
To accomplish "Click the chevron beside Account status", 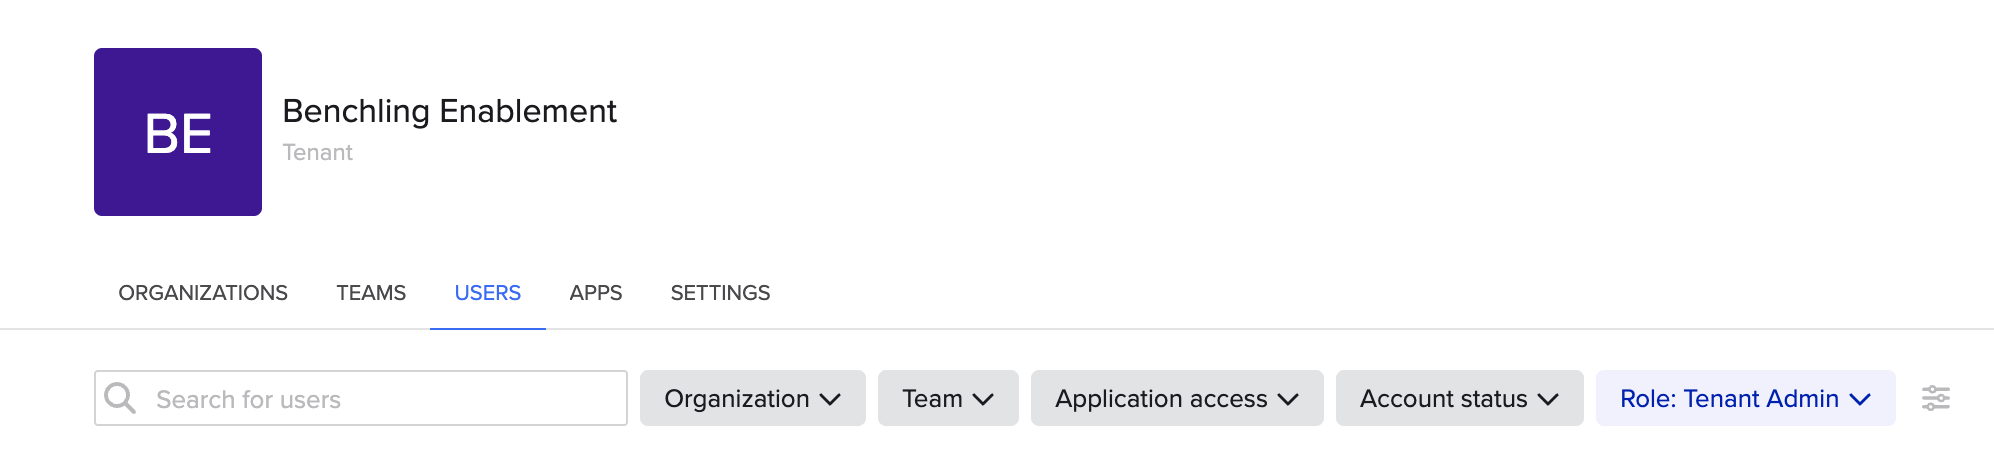I will tap(1548, 399).
